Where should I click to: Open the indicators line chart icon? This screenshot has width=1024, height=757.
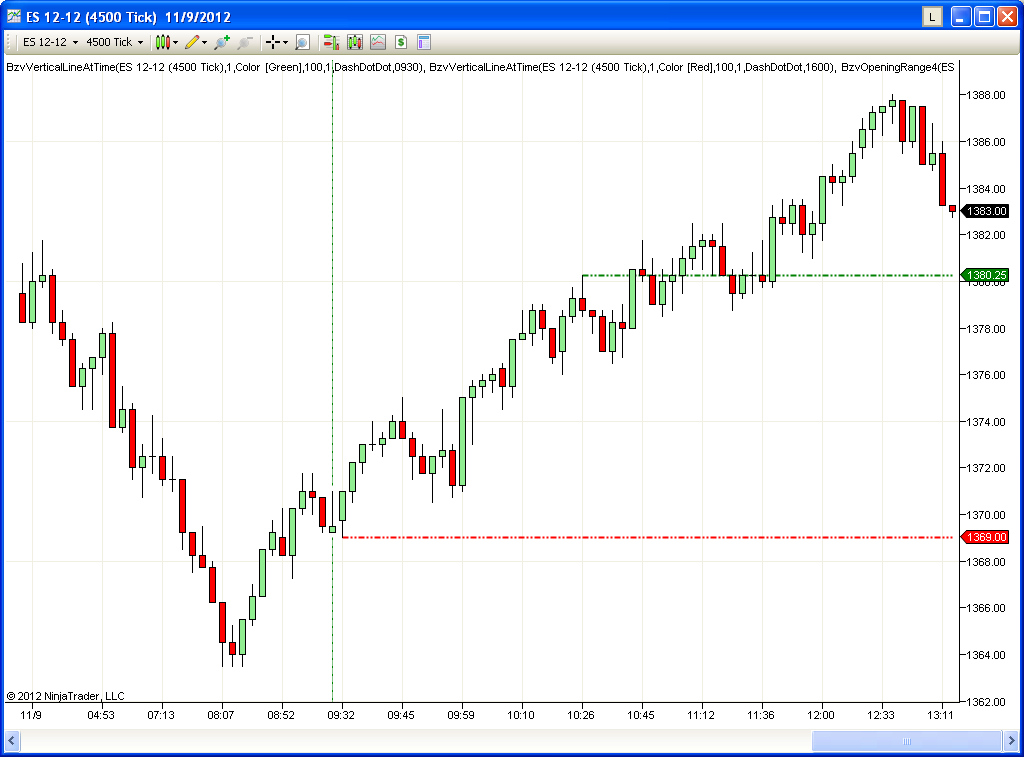(x=378, y=42)
